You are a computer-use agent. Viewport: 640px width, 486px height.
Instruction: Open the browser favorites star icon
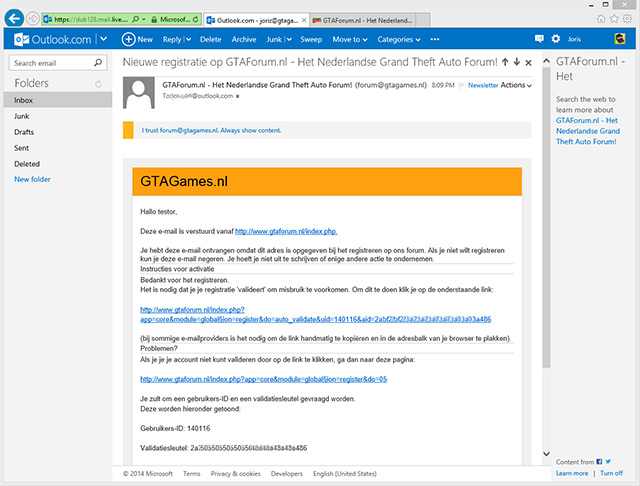click(x=614, y=19)
